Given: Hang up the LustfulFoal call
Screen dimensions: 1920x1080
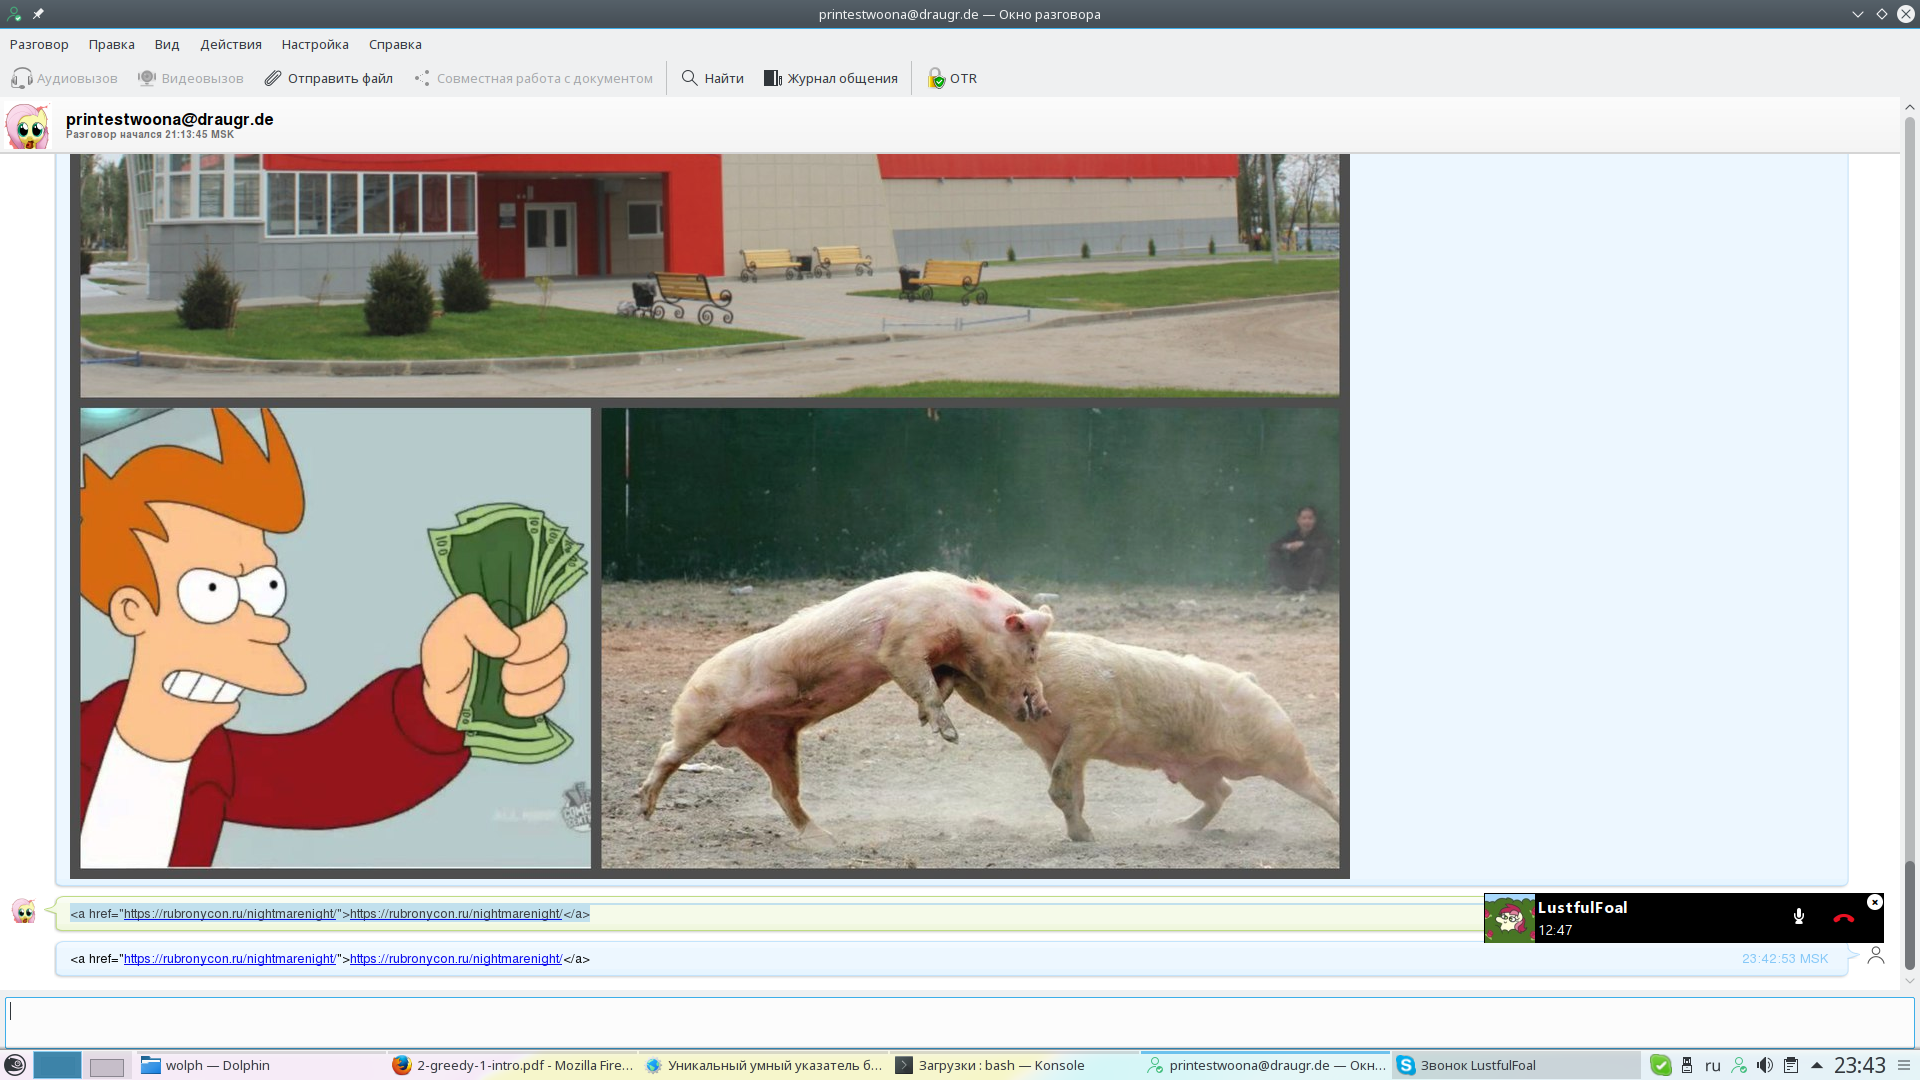Looking at the screenshot, I should click(1844, 917).
